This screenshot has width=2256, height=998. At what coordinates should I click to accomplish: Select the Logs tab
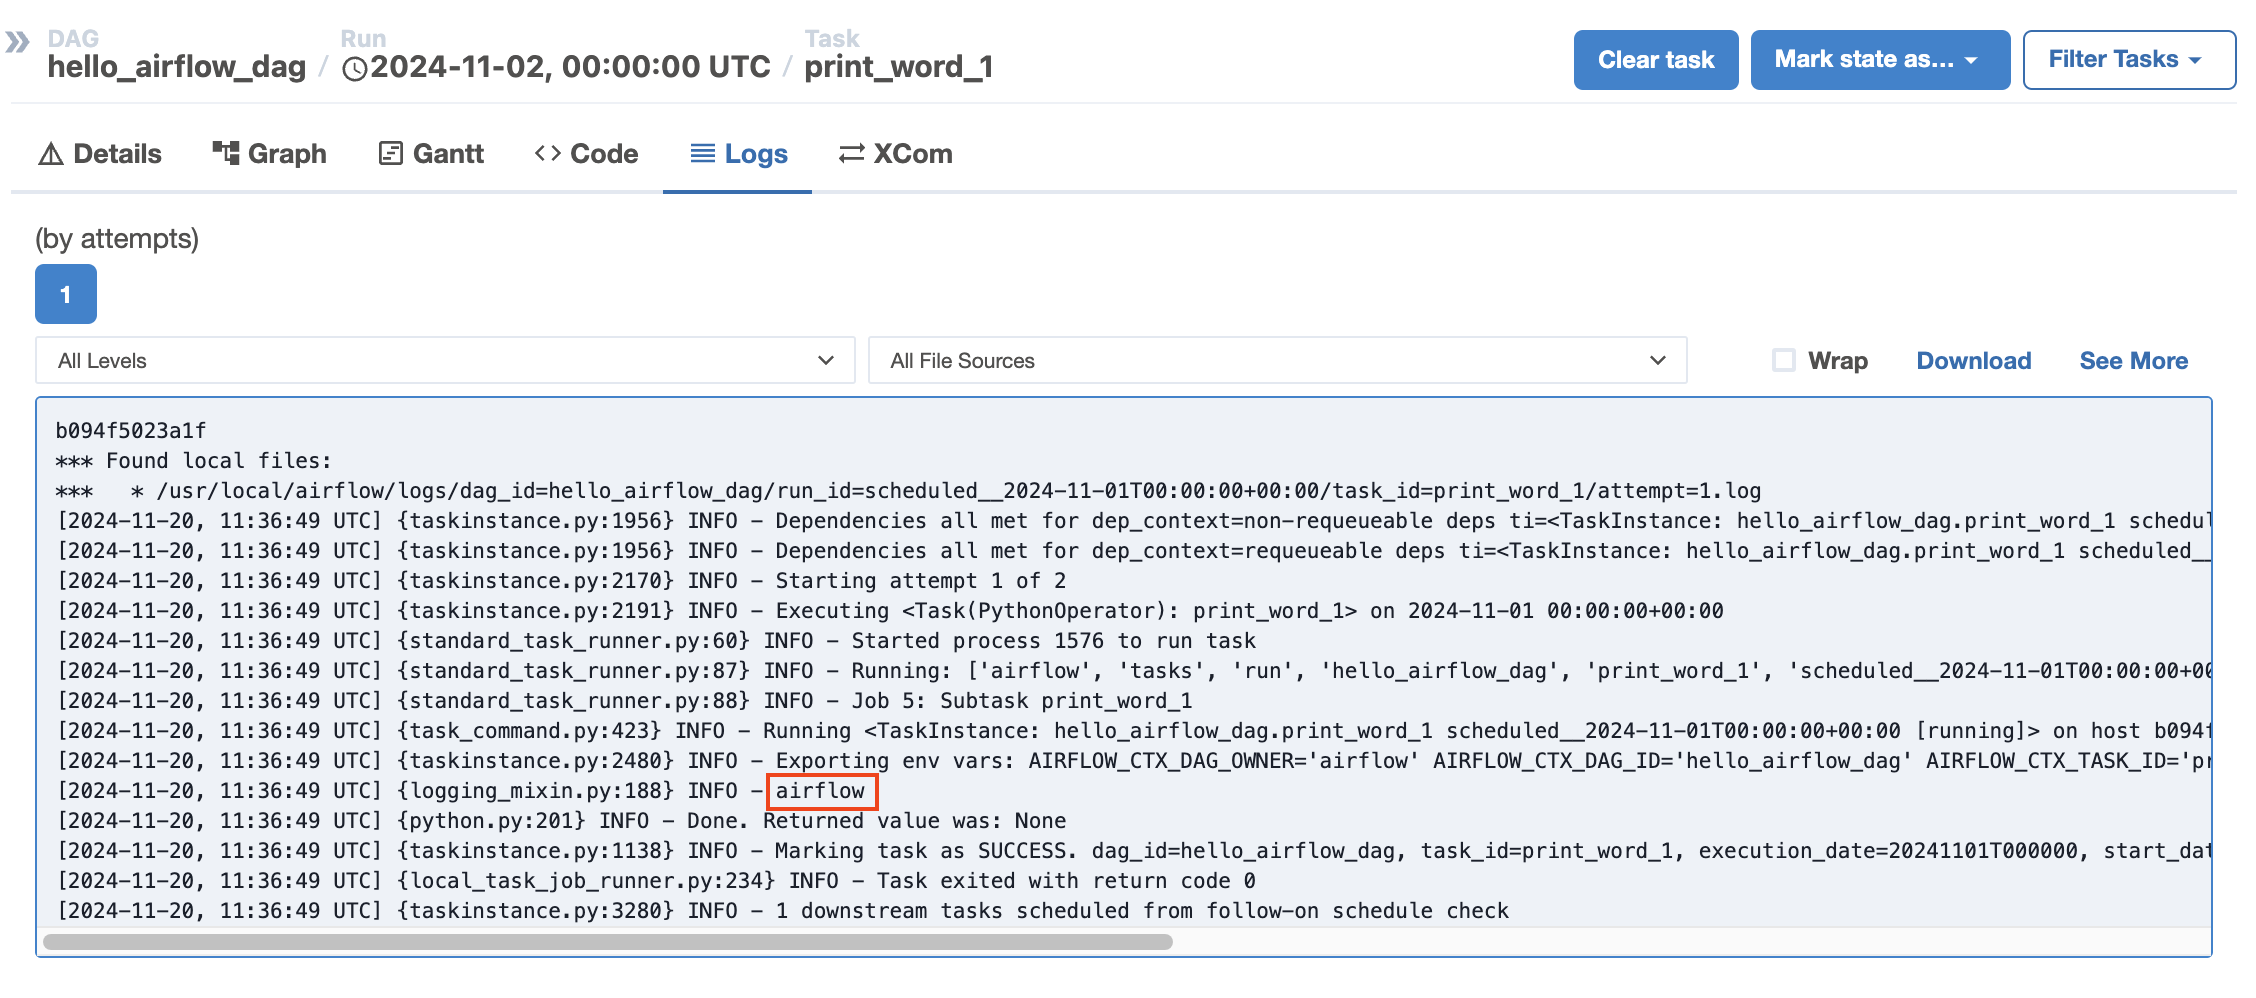pos(738,154)
